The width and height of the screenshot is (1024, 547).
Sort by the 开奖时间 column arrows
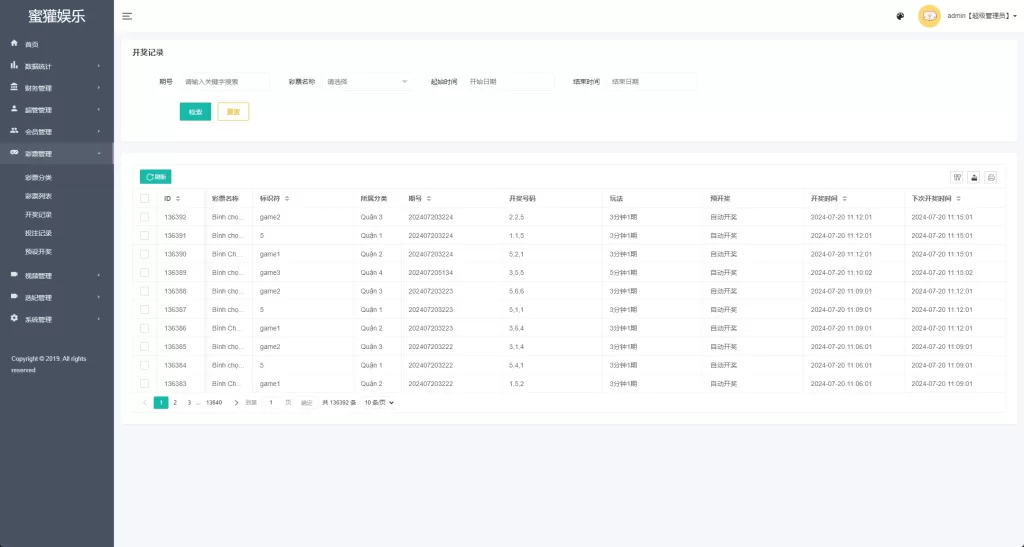(844, 198)
